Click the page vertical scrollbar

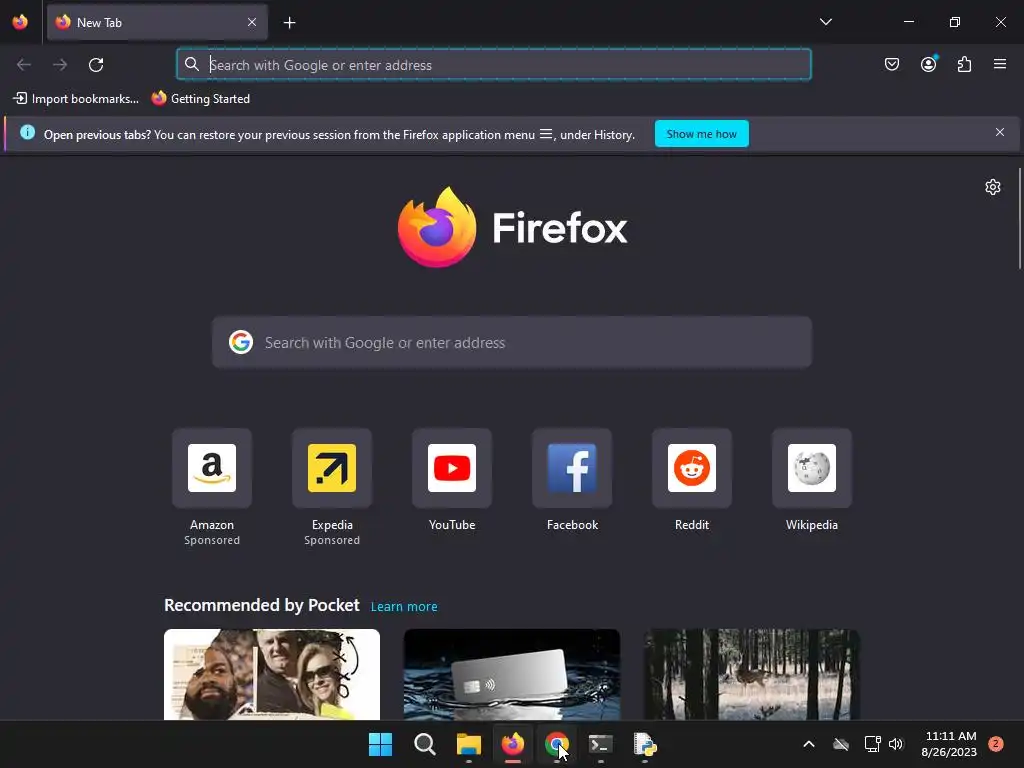coord(1020,219)
